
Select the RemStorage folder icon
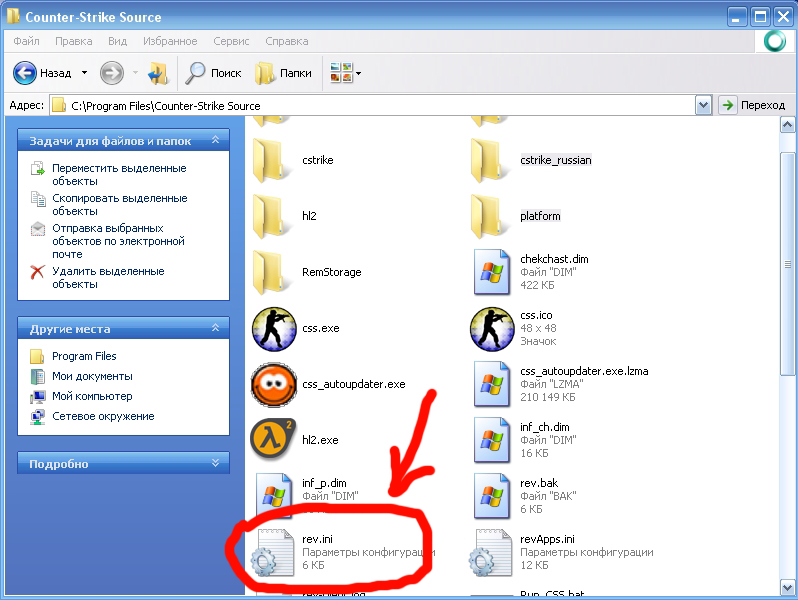270,272
